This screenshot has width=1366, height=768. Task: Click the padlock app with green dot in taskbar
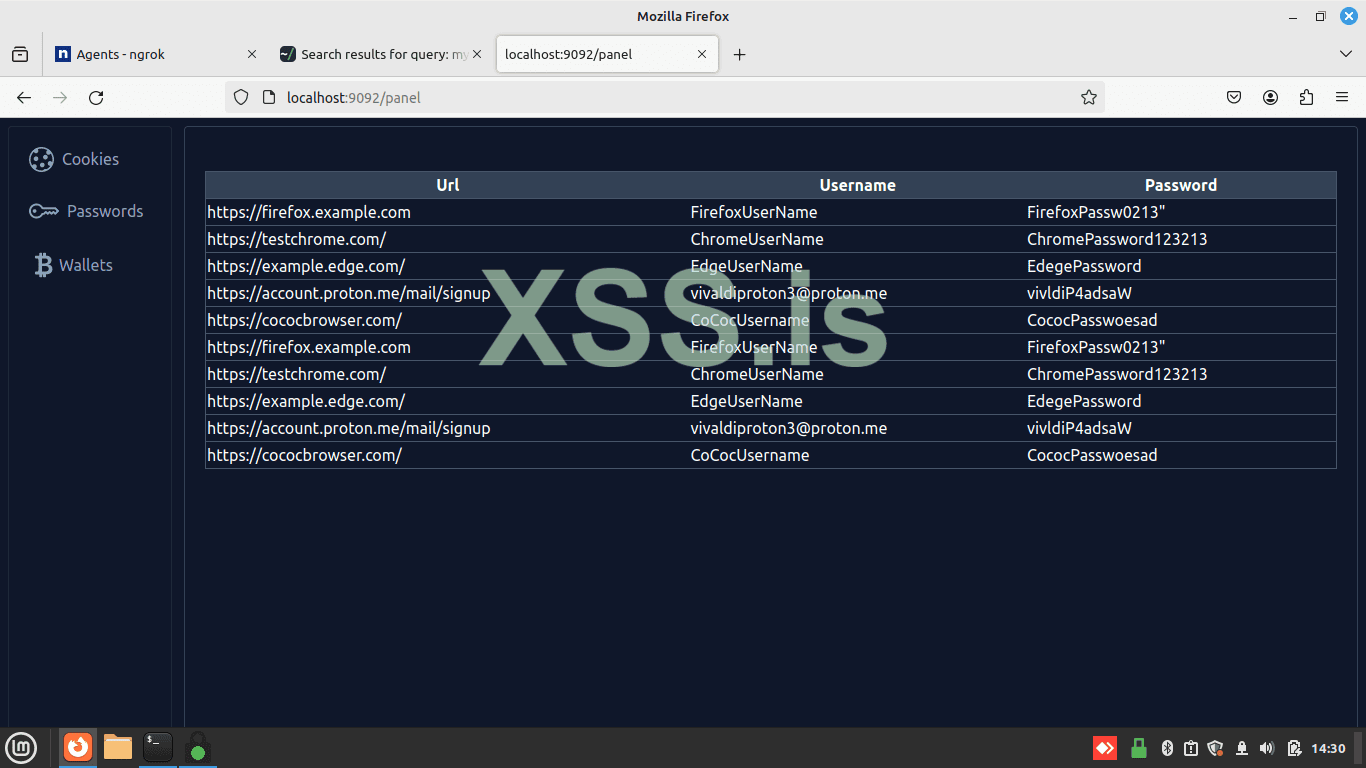198,747
